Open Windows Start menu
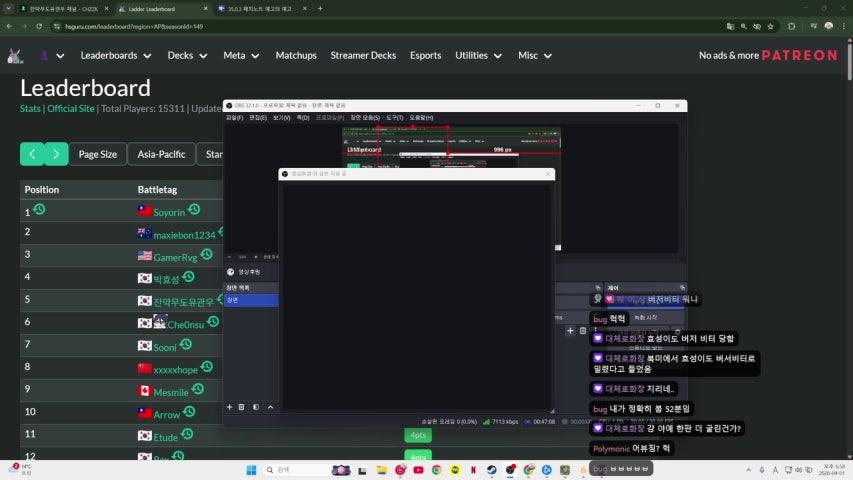Screen dimensions: 853x480 tap(251, 470)
